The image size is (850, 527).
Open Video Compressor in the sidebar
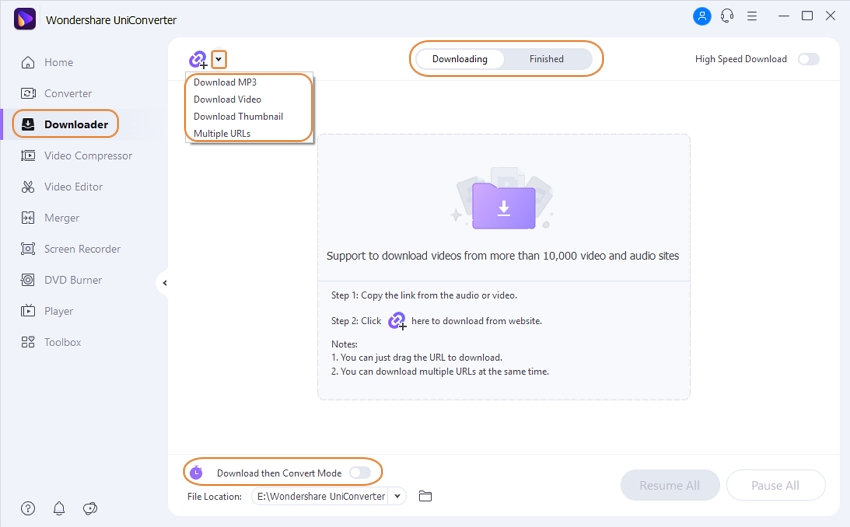[x=88, y=156]
